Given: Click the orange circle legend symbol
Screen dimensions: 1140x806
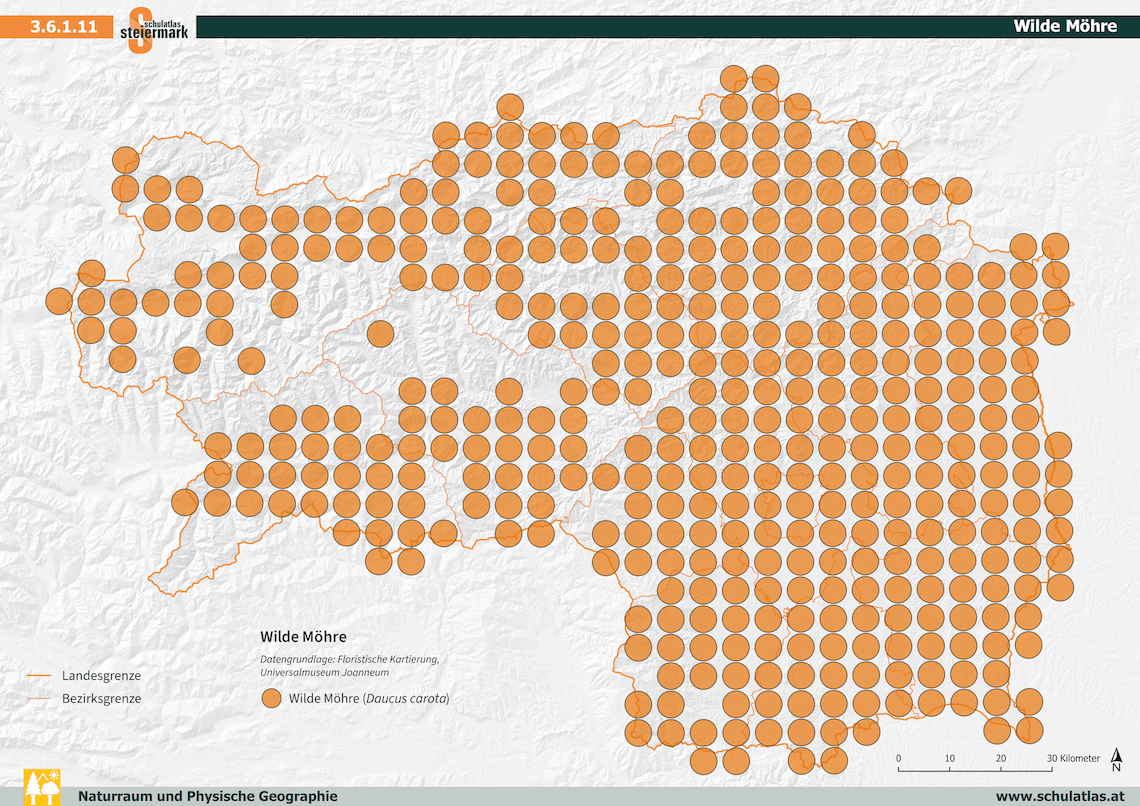Looking at the screenshot, I should (270, 699).
